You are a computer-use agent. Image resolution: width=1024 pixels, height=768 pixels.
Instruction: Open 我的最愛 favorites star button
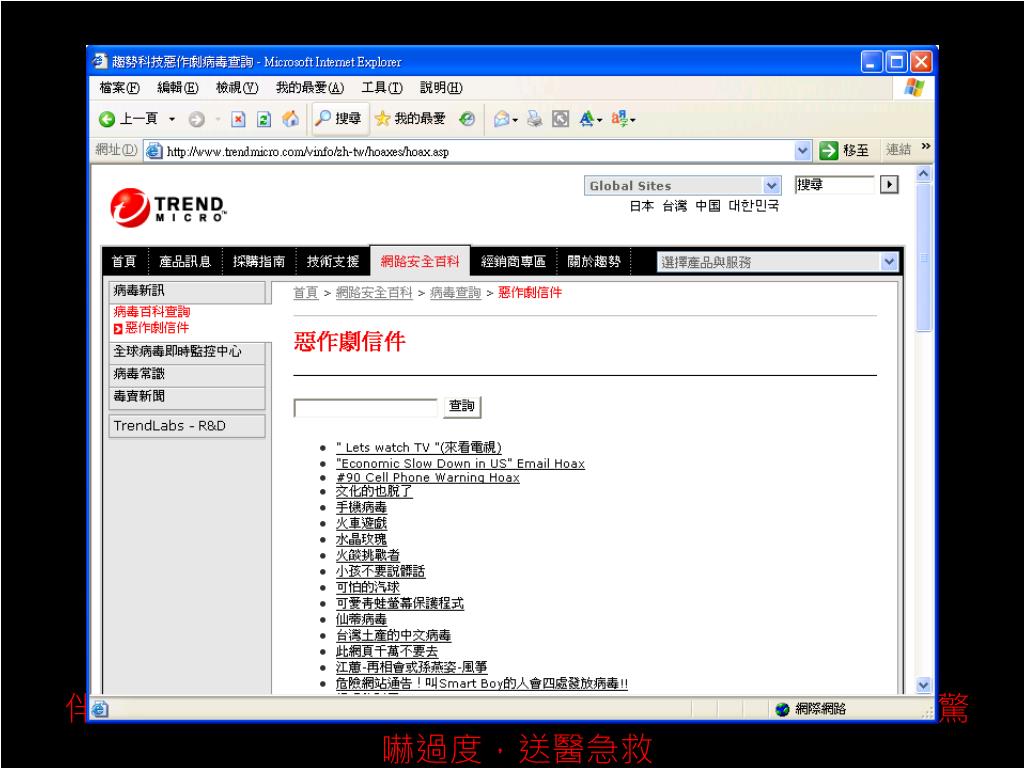coord(410,118)
